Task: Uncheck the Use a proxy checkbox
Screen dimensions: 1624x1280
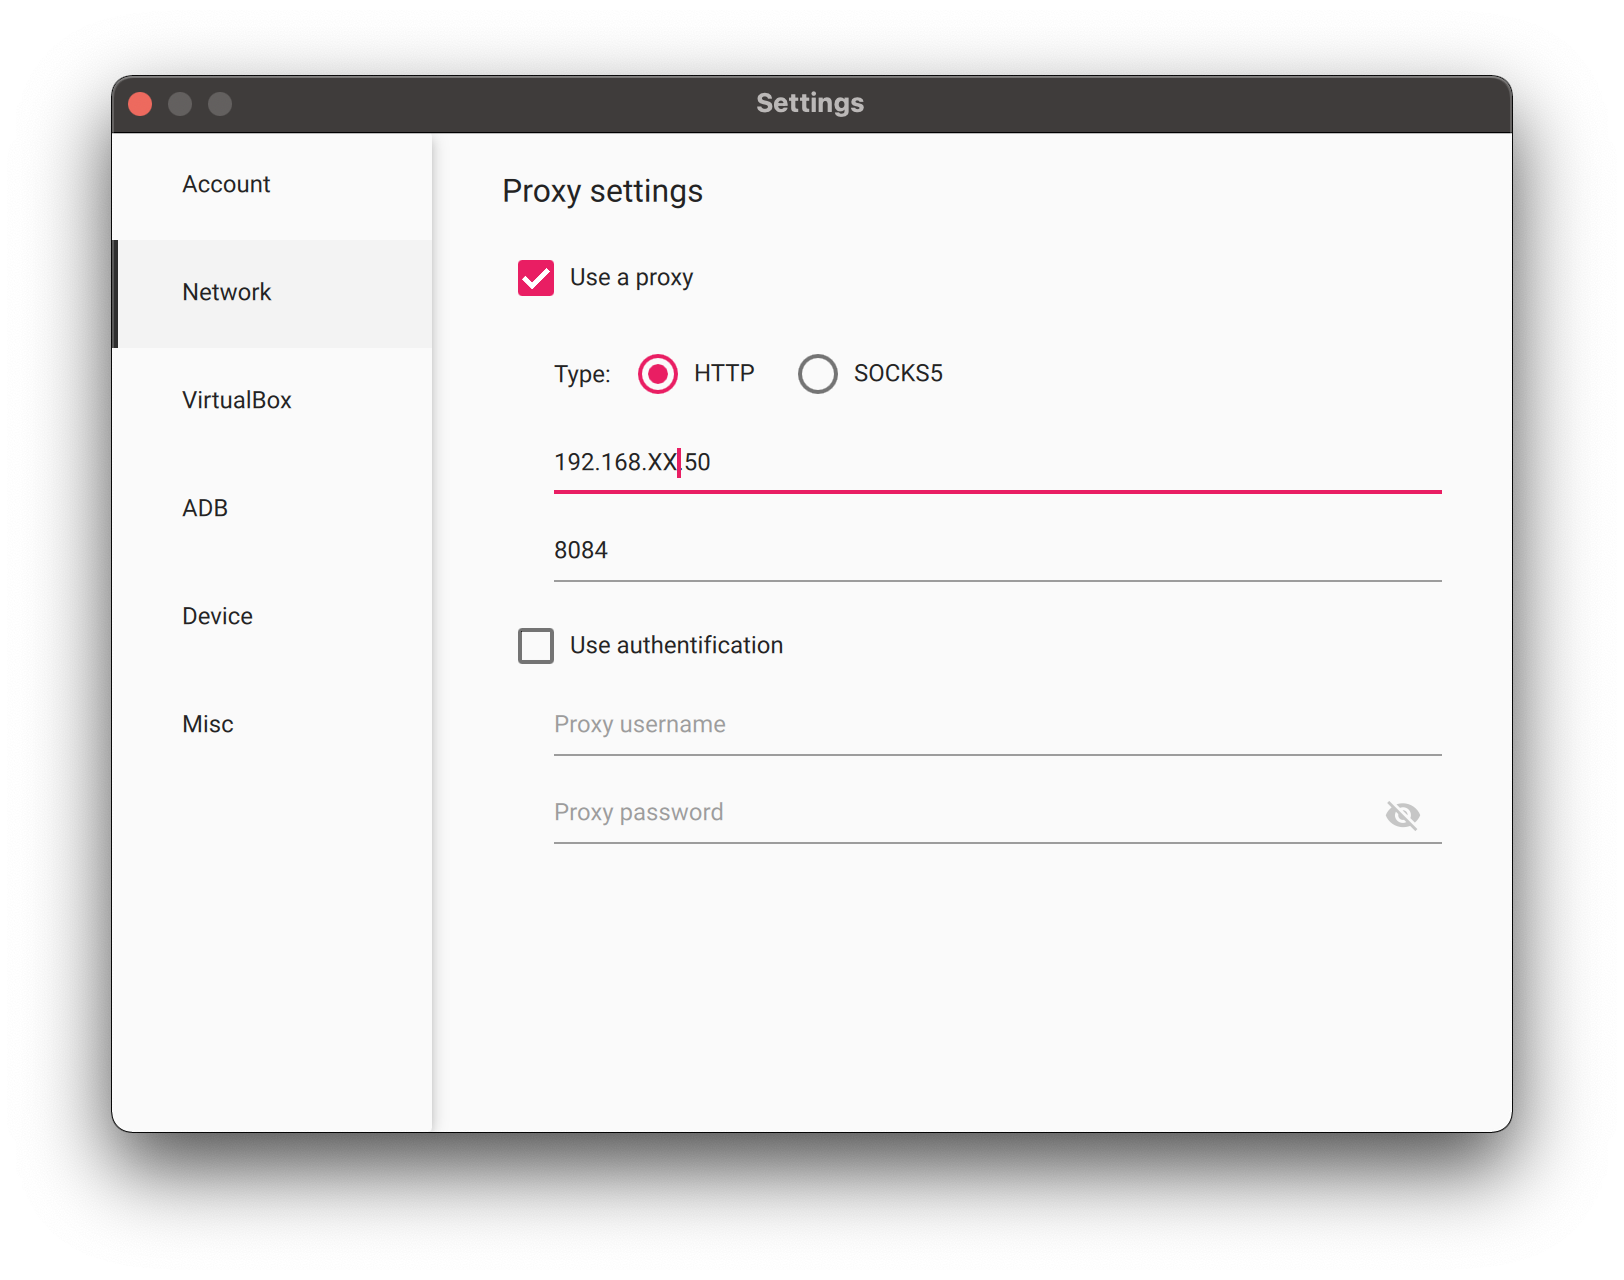Action: click(x=536, y=278)
